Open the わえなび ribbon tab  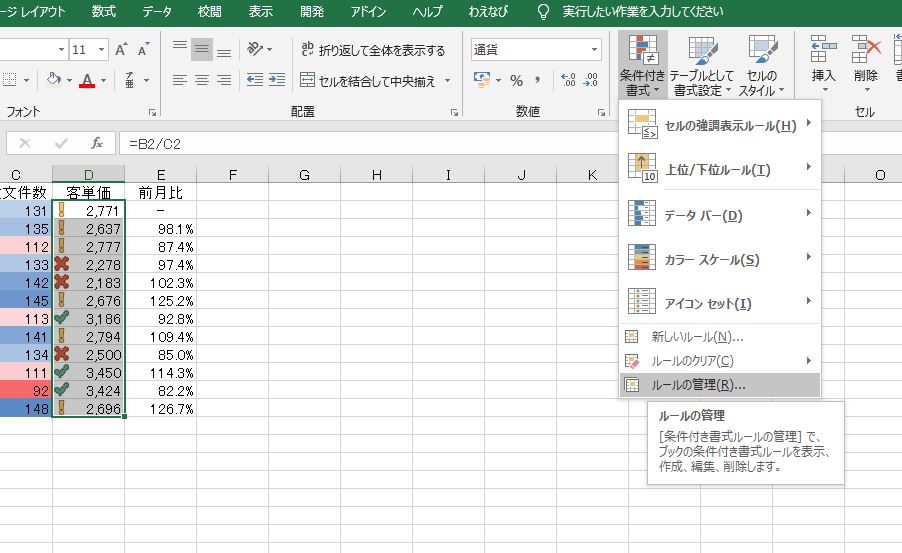(x=488, y=12)
